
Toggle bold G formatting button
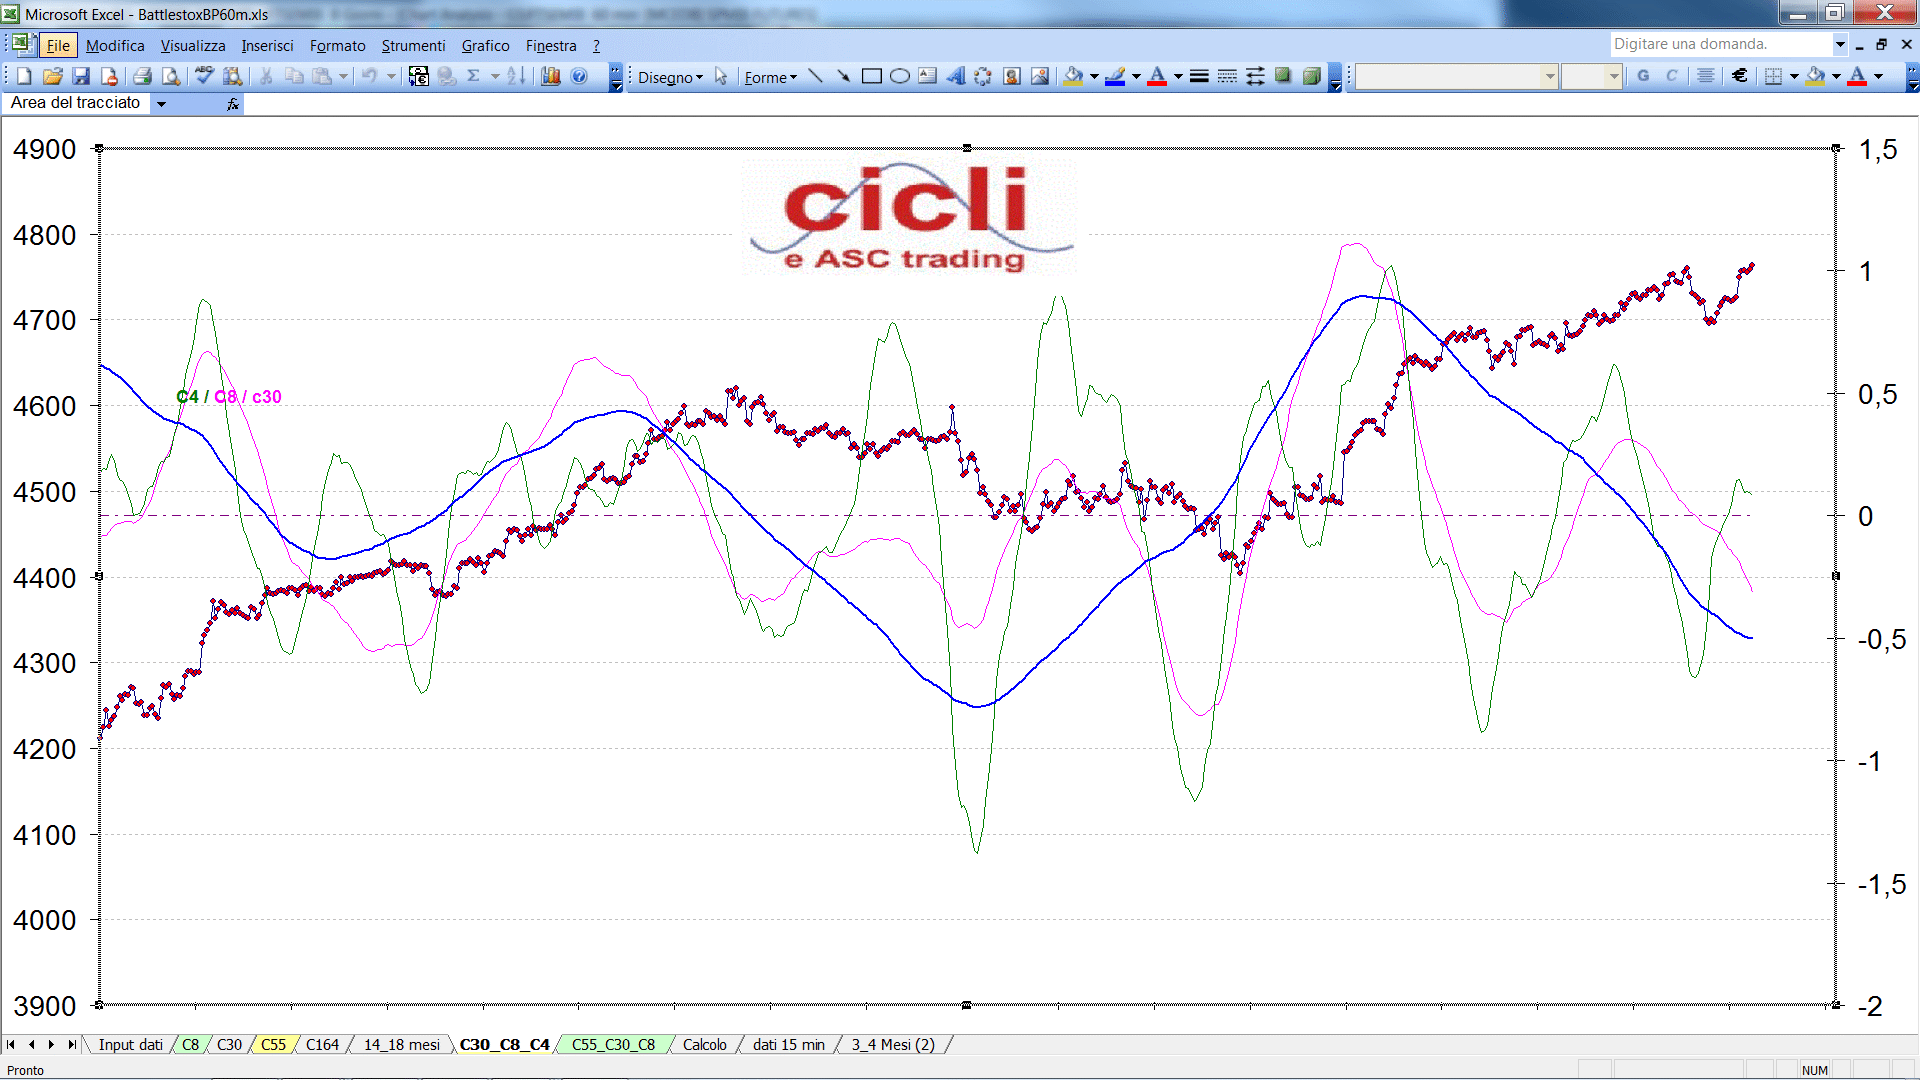[x=1643, y=76]
